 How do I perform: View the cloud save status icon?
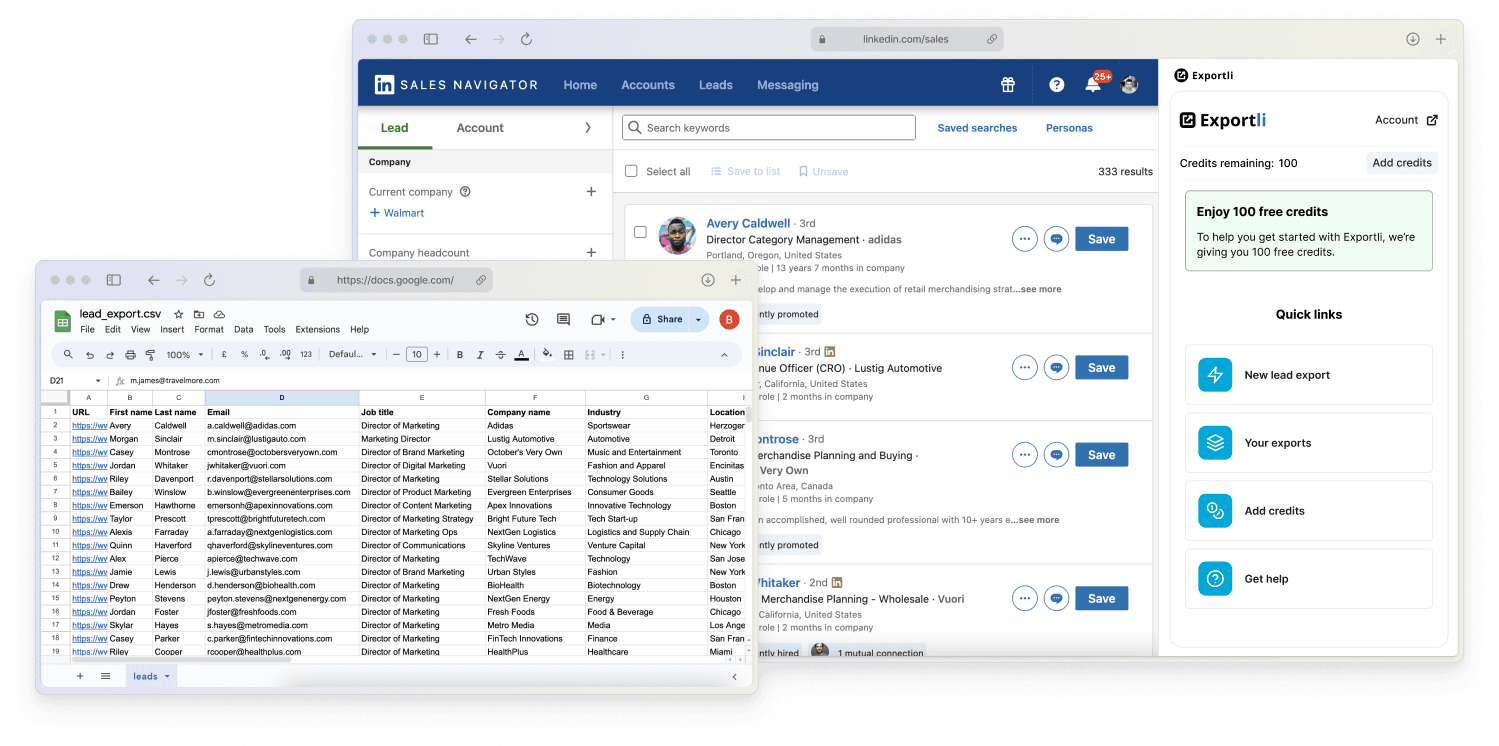219,314
